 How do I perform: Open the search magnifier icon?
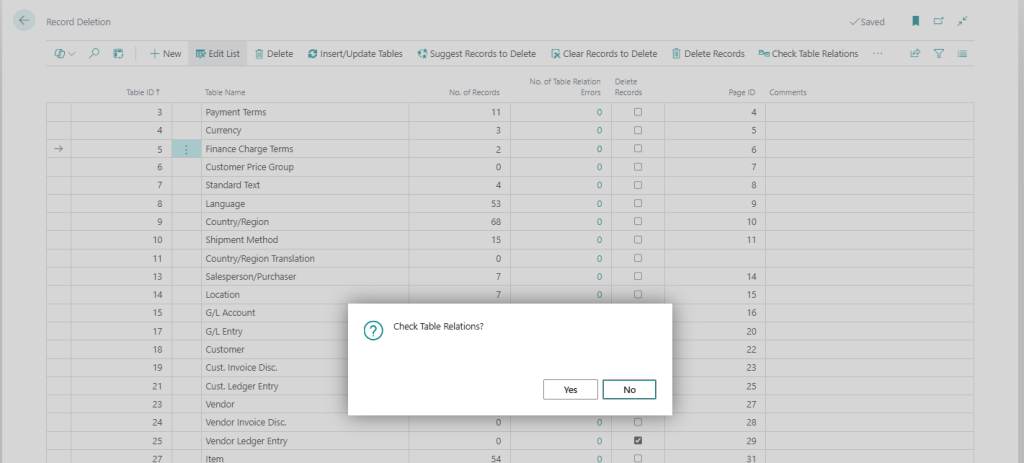tap(94, 54)
